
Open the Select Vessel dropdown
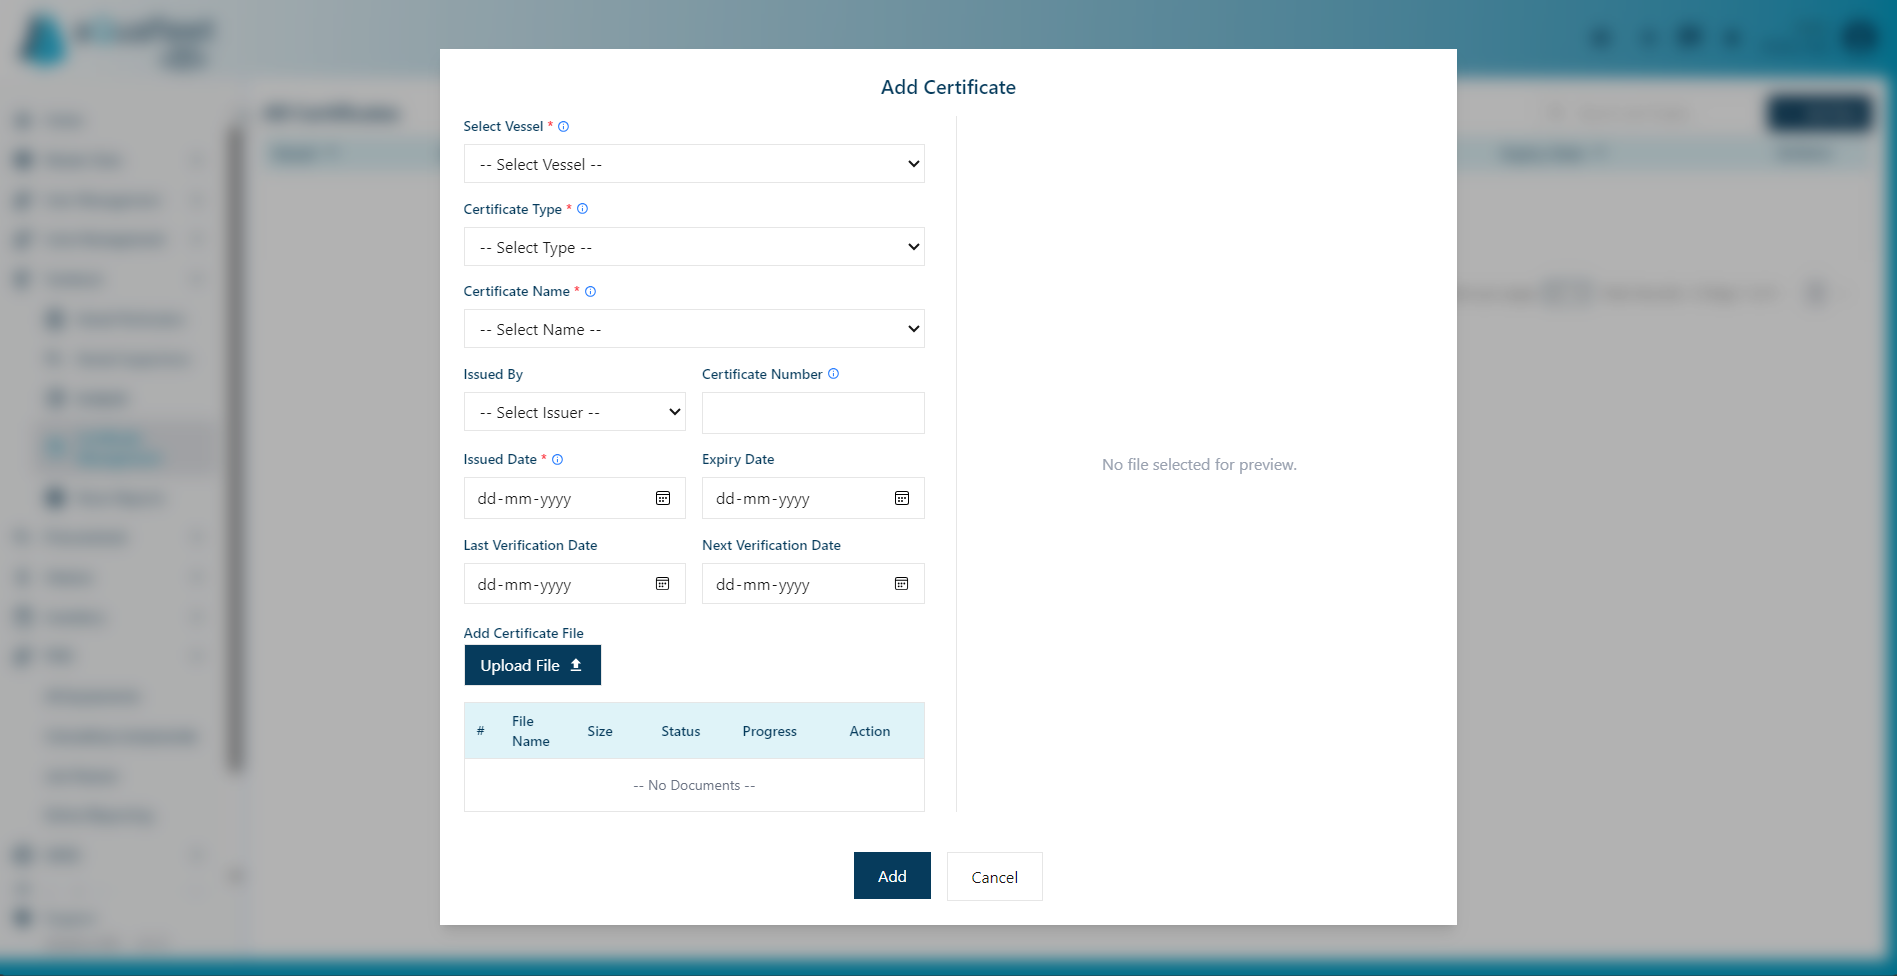pyautogui.click(x=693, y=163)
